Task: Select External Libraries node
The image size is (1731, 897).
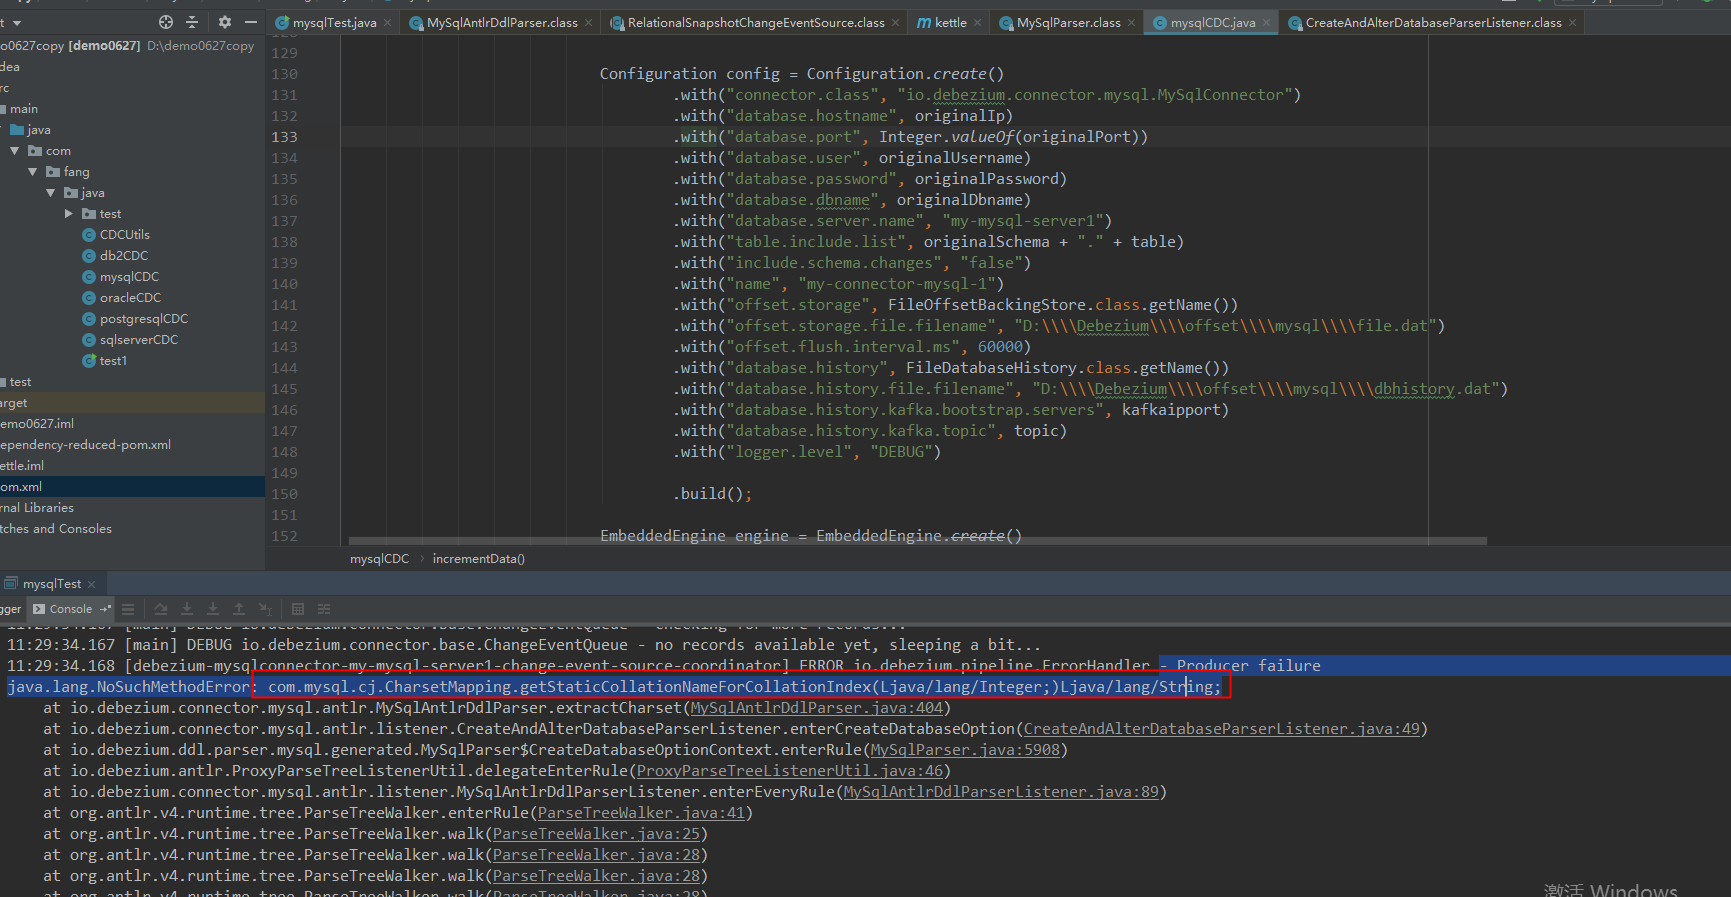Action: [37, 508]
